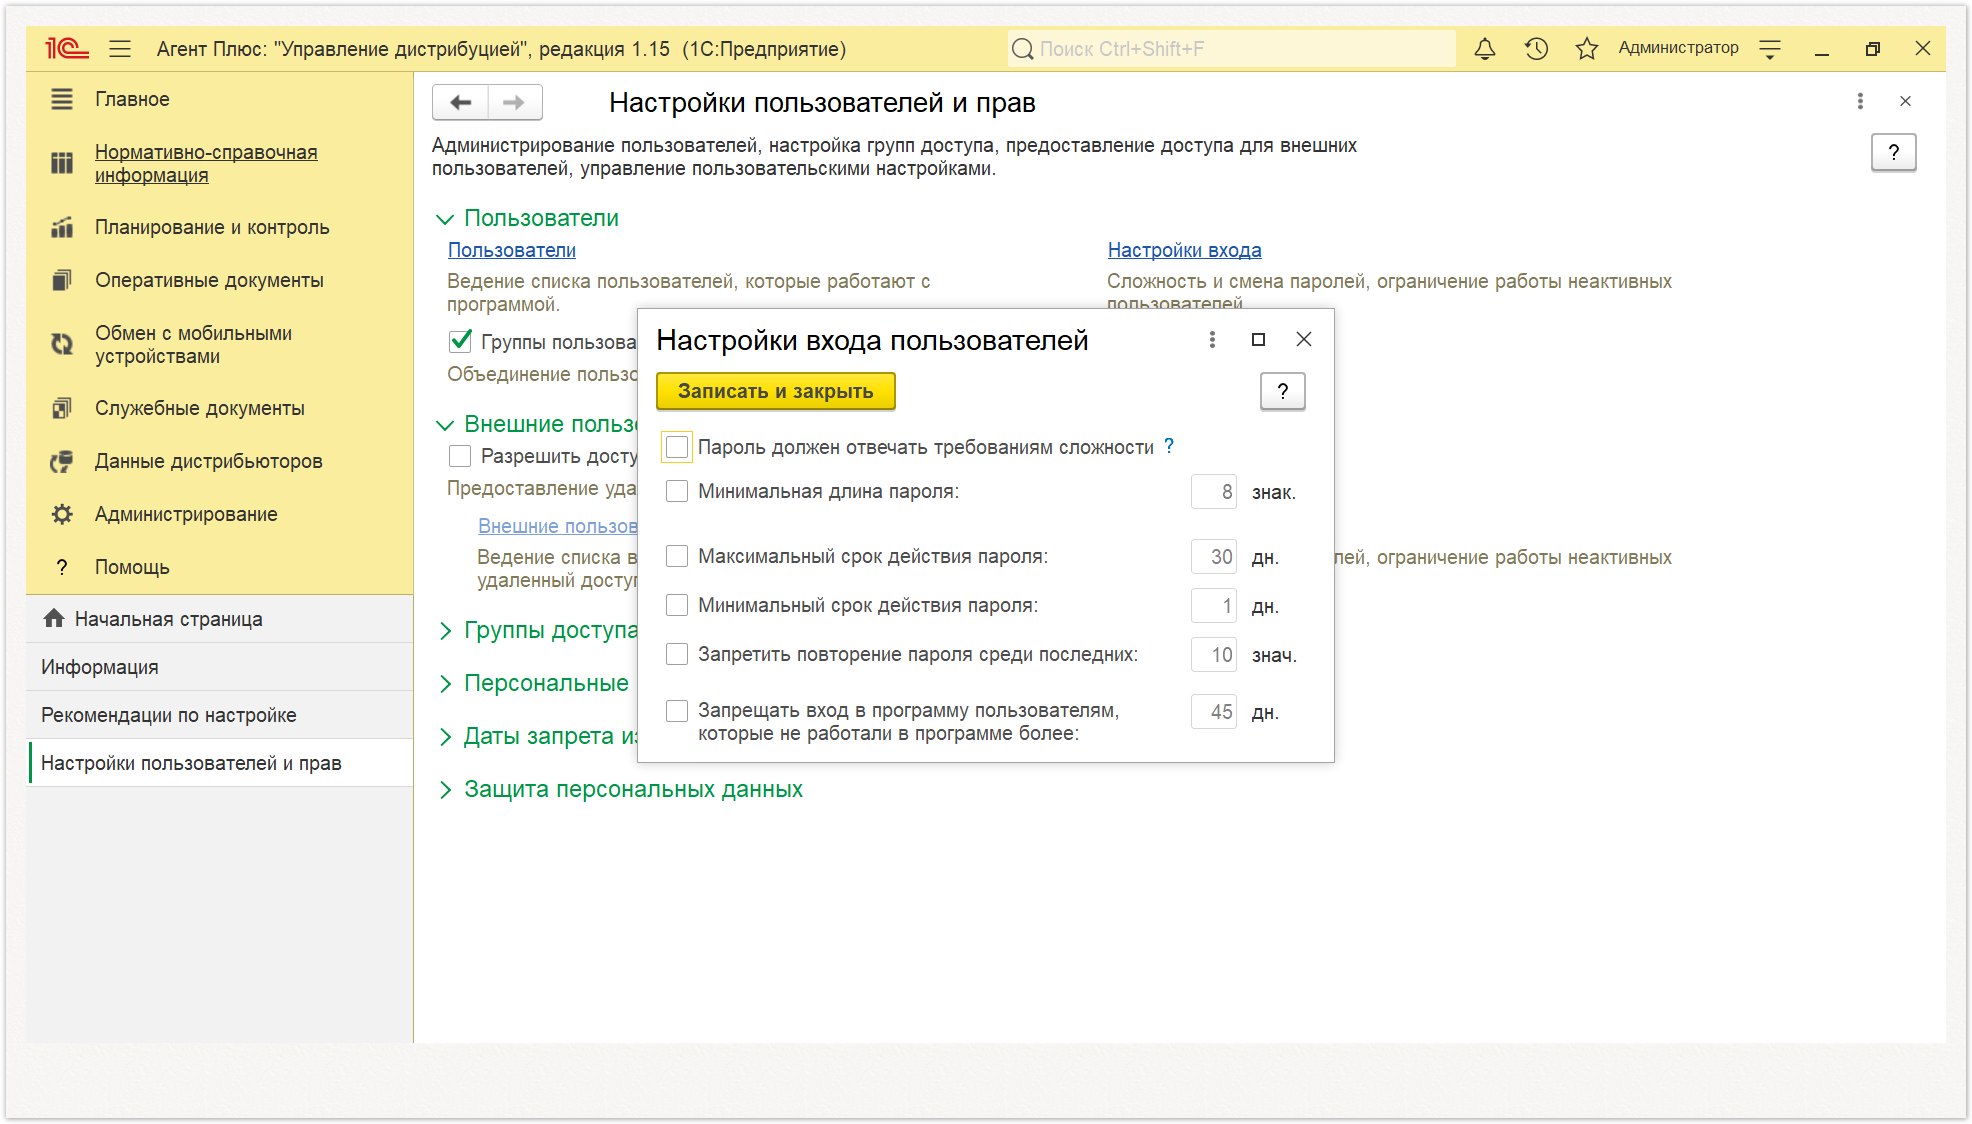The width and height of the screenshot is (1972, 1124).
Task: Maximize the Настройки входа пользователей dialog
Action: tap(1258, 340)
